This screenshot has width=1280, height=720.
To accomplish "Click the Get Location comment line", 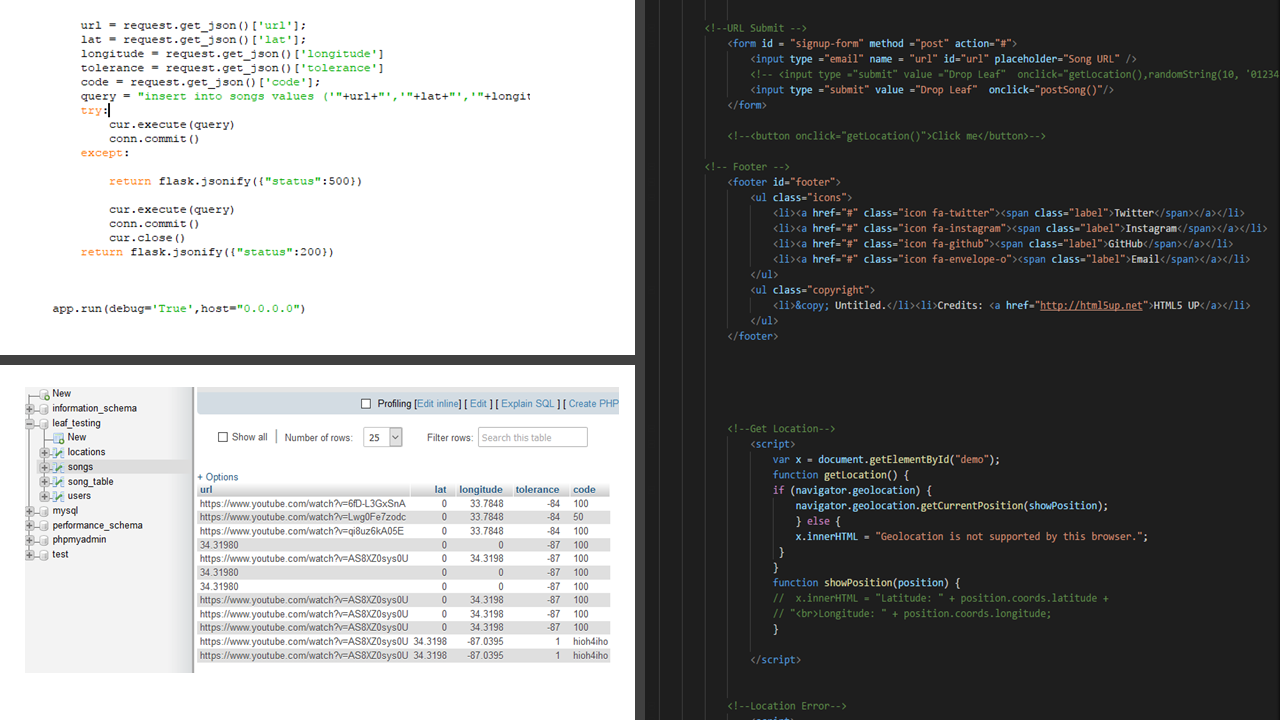I will click(781, 429).
